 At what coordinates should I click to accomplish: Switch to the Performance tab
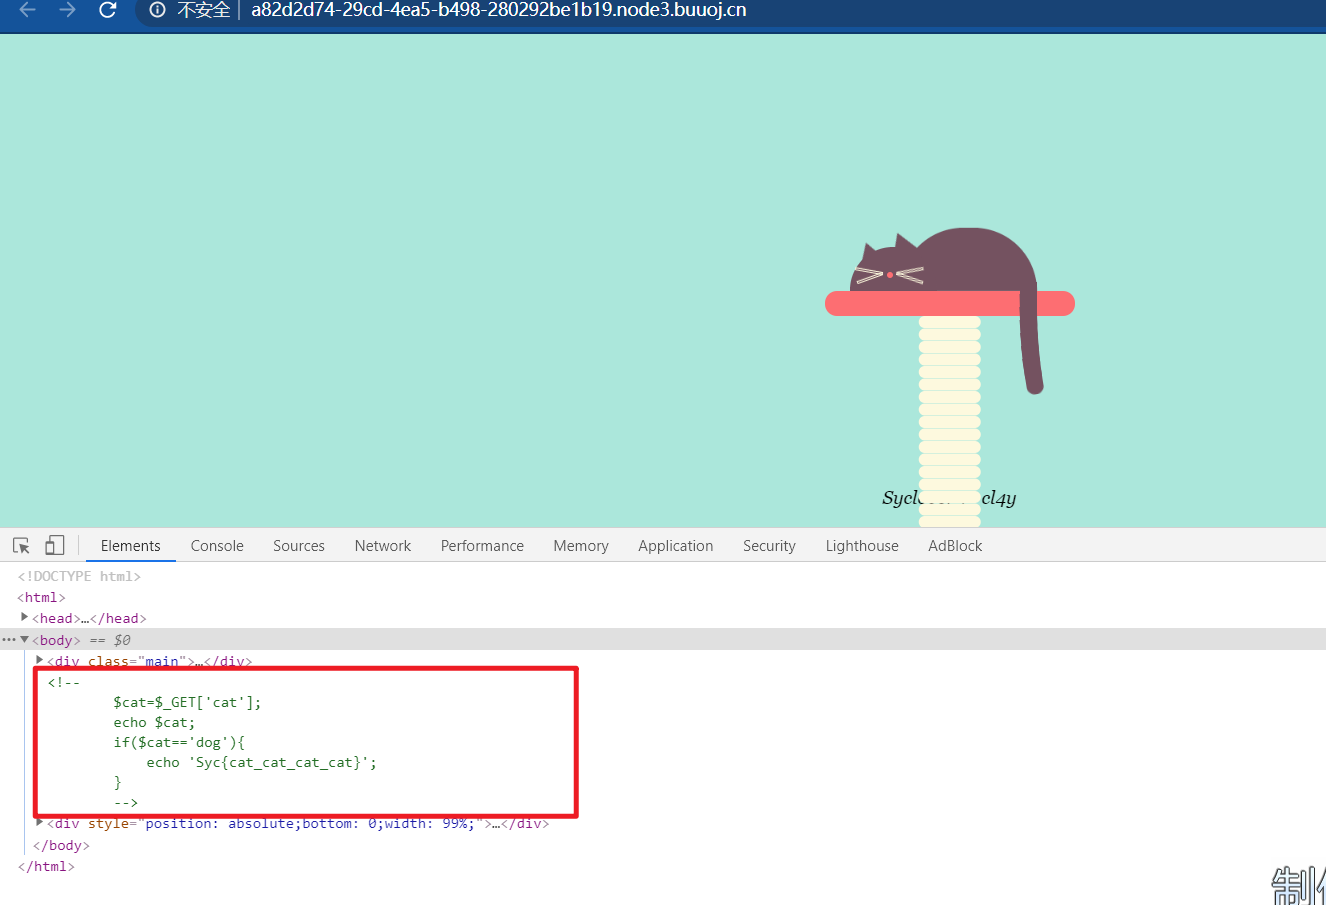coord(482,545)
